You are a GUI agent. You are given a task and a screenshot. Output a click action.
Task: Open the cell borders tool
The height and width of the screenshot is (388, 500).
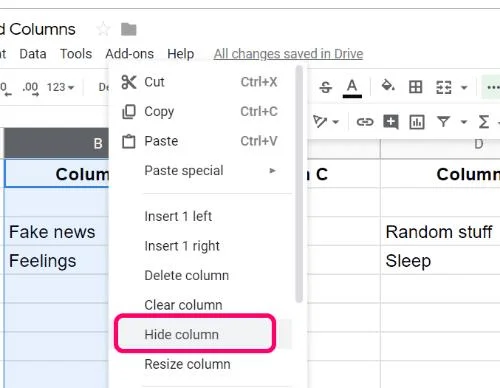pyautogui.click(x=415, y=87)
